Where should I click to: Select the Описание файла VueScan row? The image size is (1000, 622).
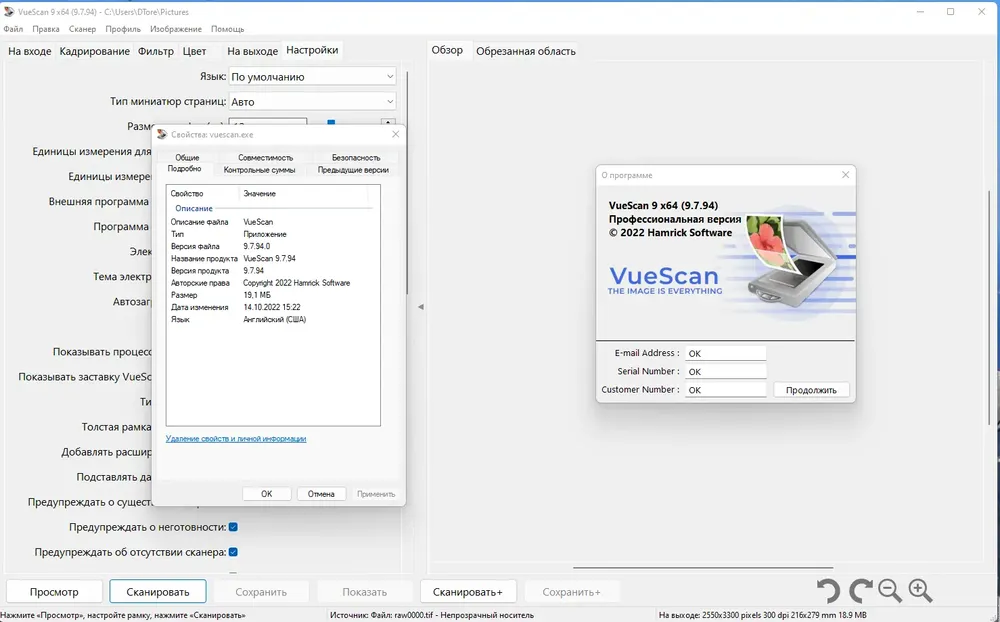pos(273,222)
